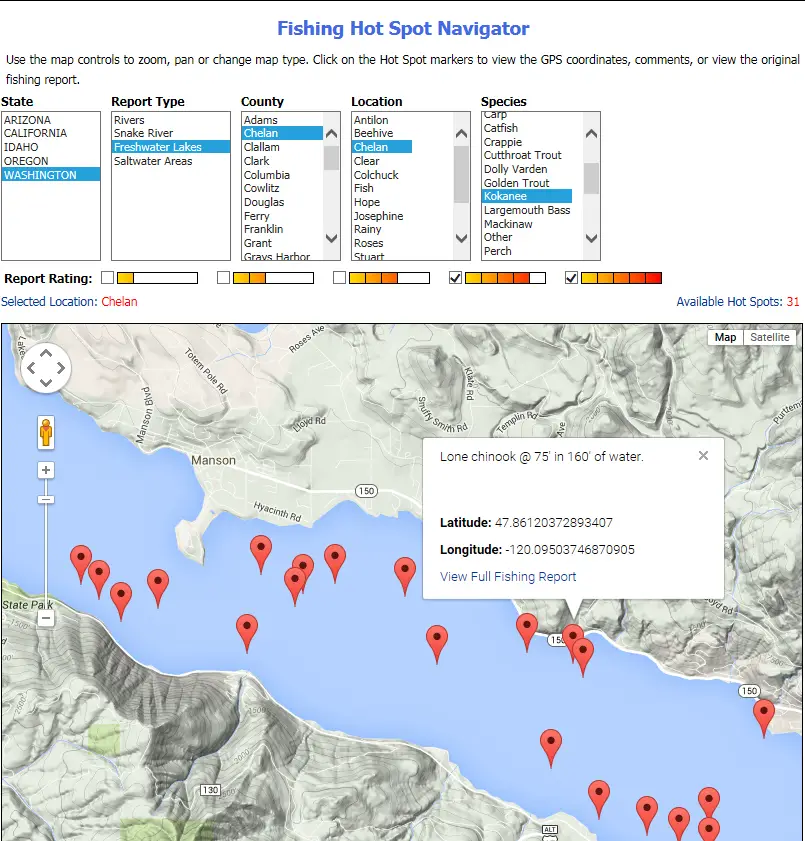
Task: Toggle the four-bar report rating checkbox
Action: [455, 278]
